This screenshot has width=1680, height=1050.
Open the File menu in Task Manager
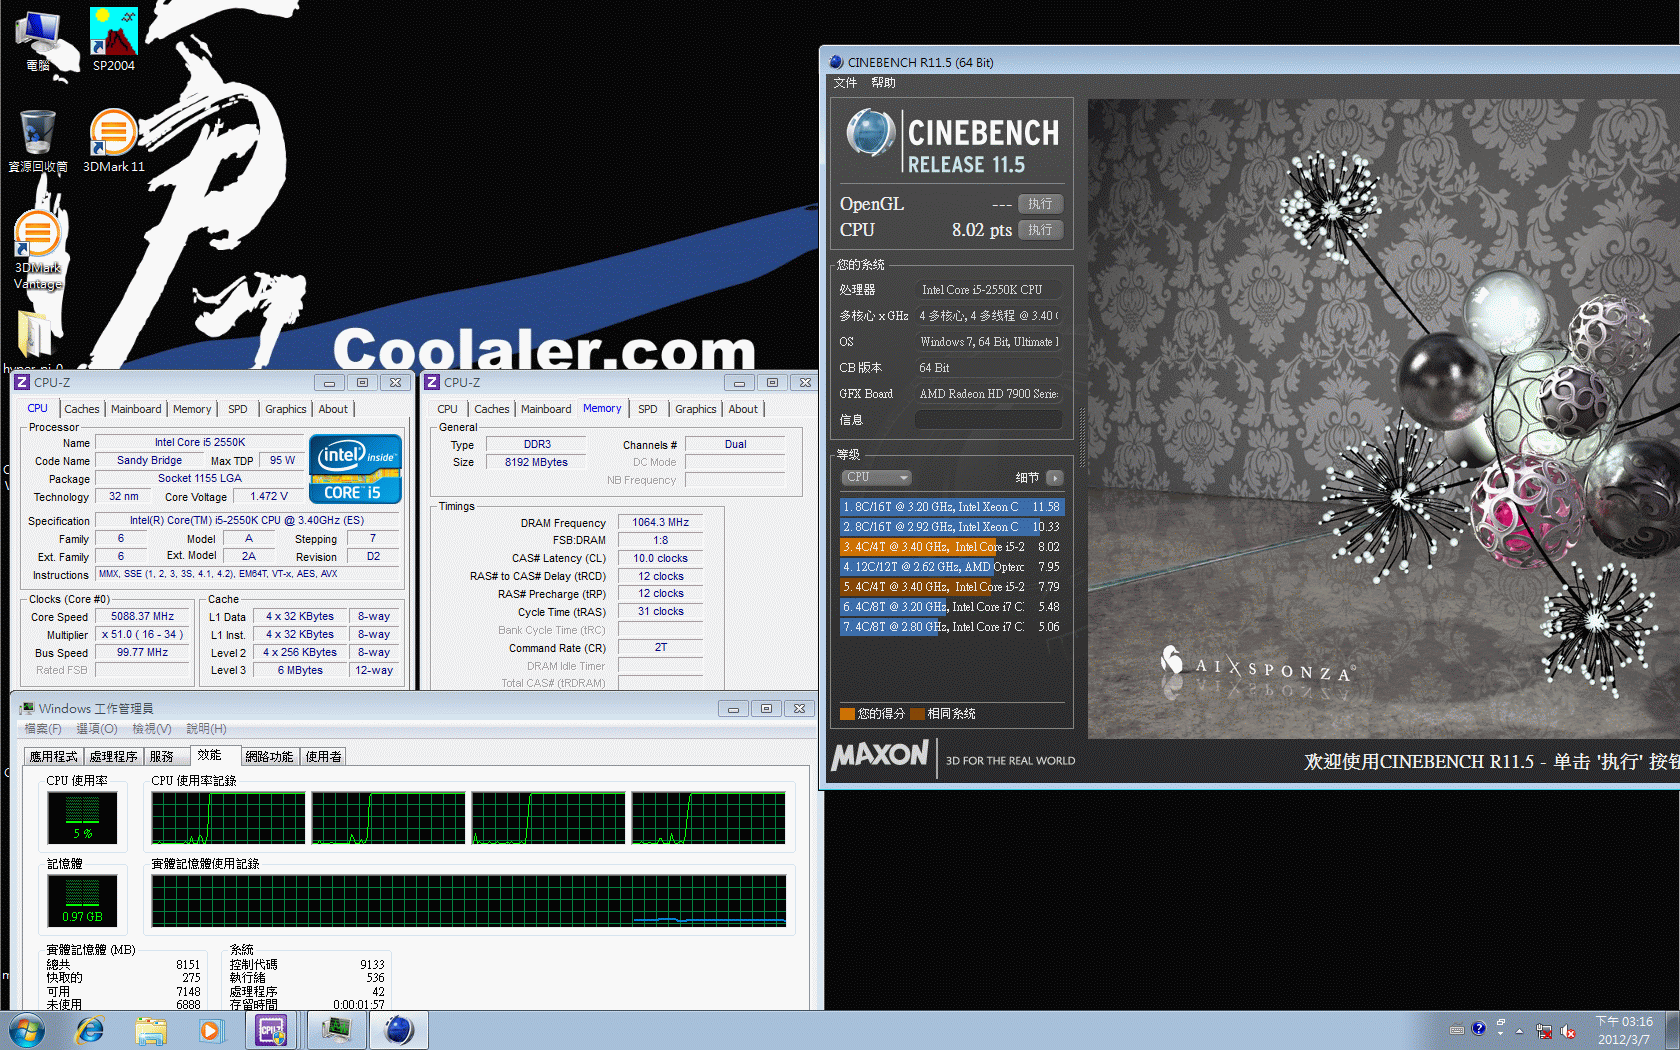tap(43, 729)
